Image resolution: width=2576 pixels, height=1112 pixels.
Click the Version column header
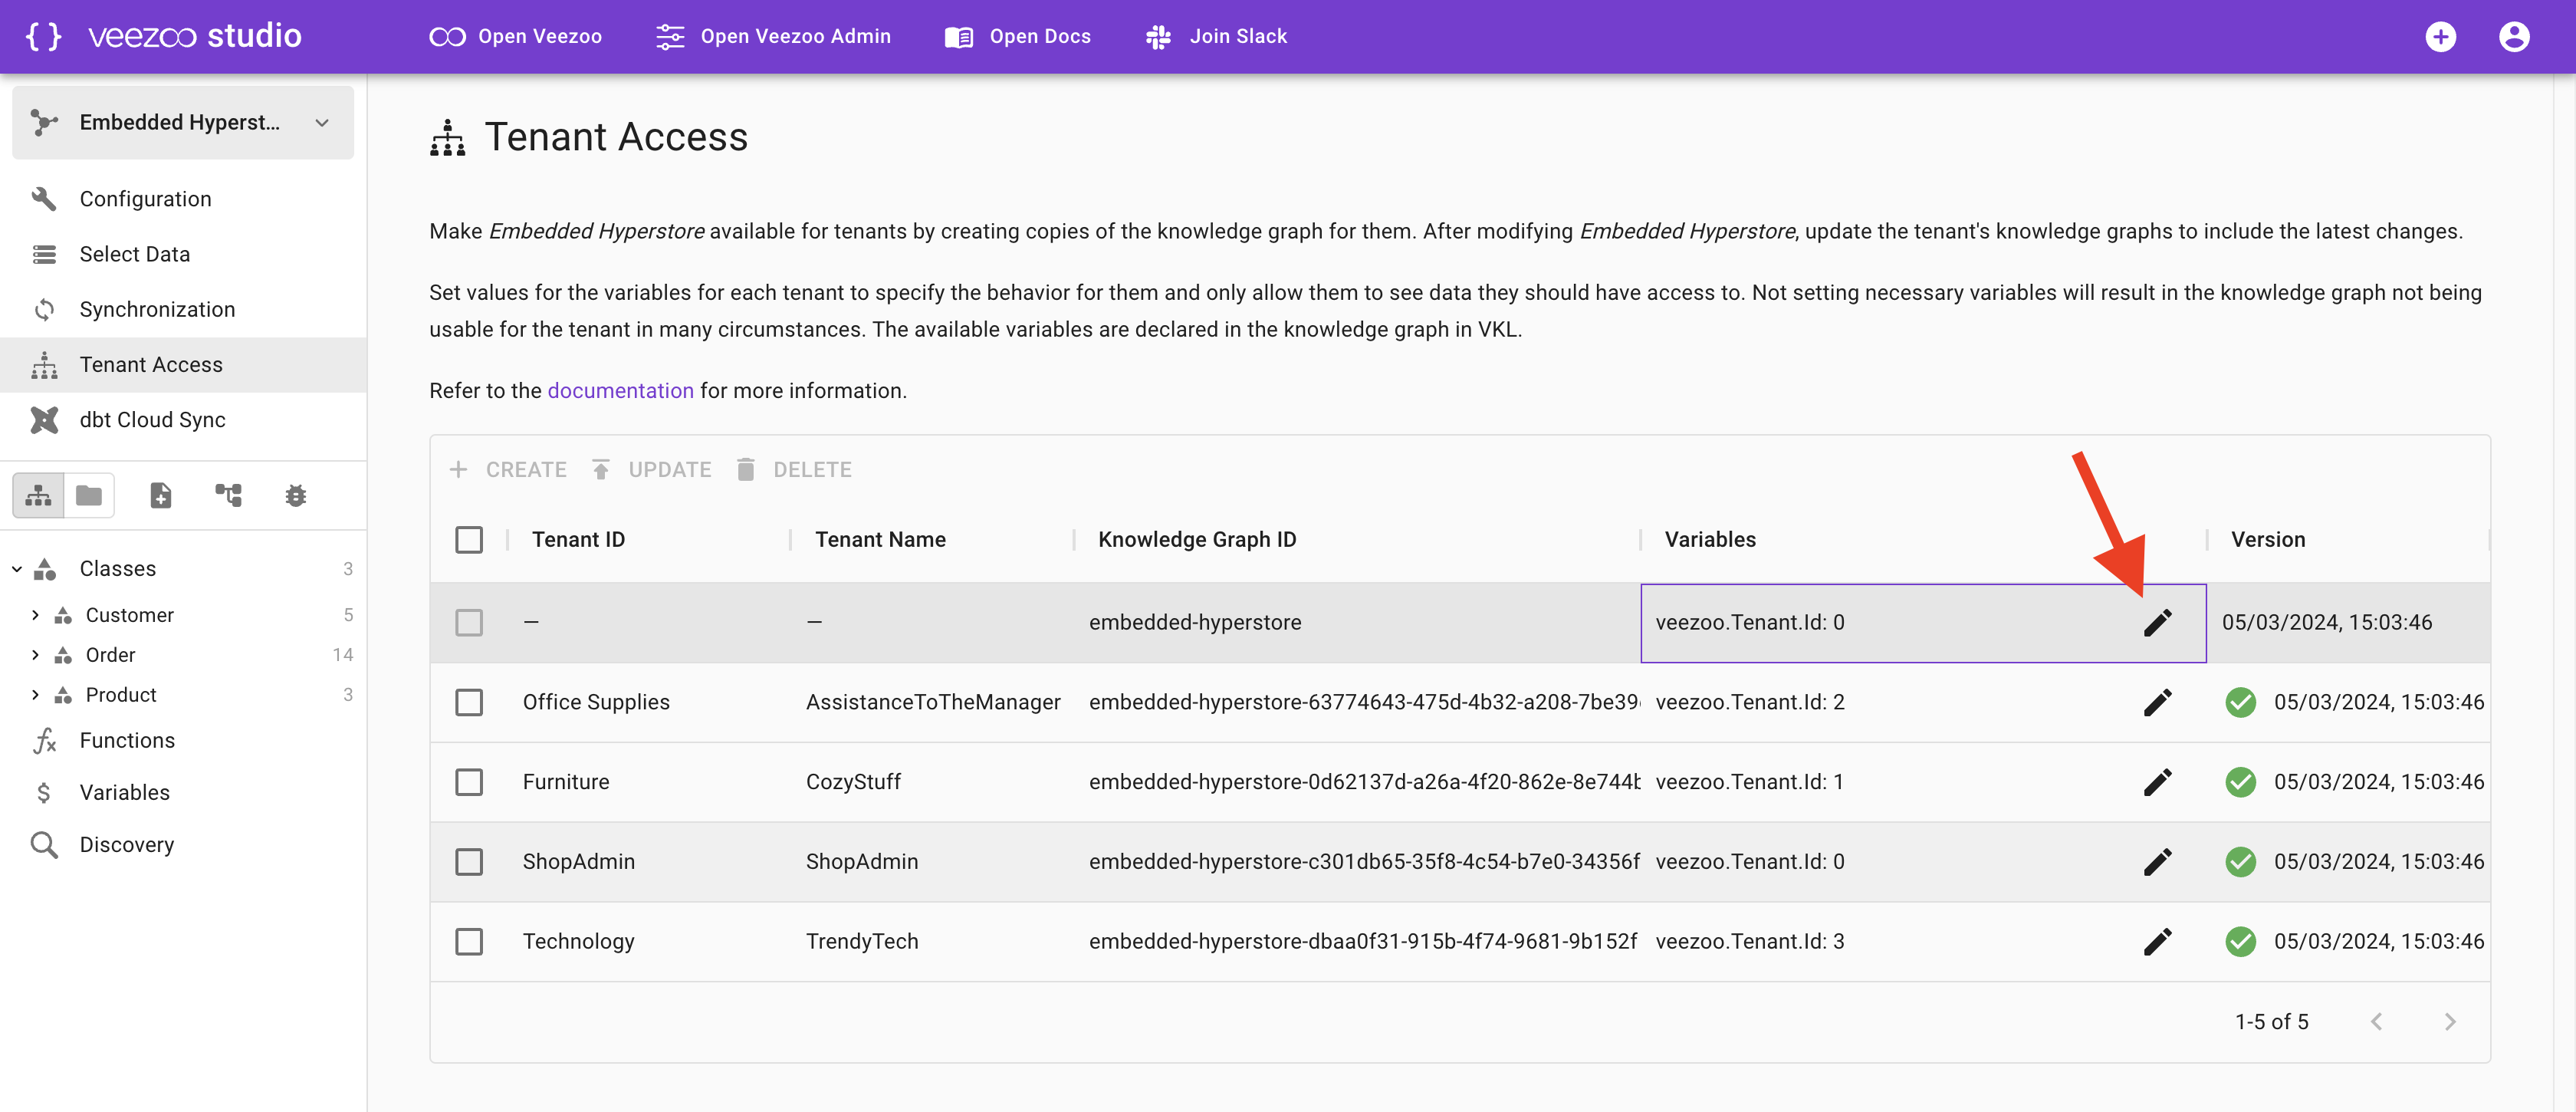coord(2268,540)
